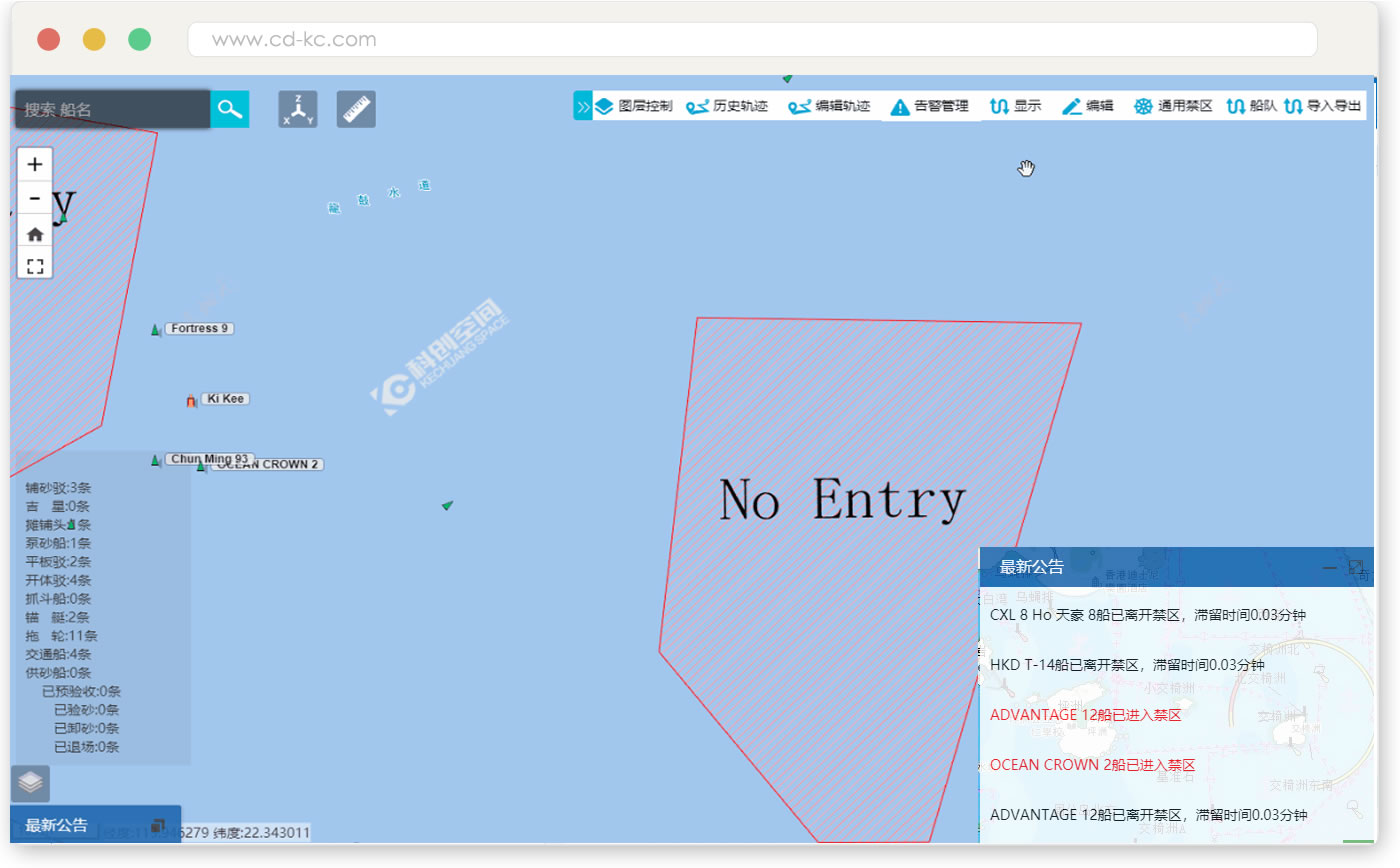The image size is (1400, 868).
Task: Open 通用禁区 restricted zone menu
Action: point(1173,106)
